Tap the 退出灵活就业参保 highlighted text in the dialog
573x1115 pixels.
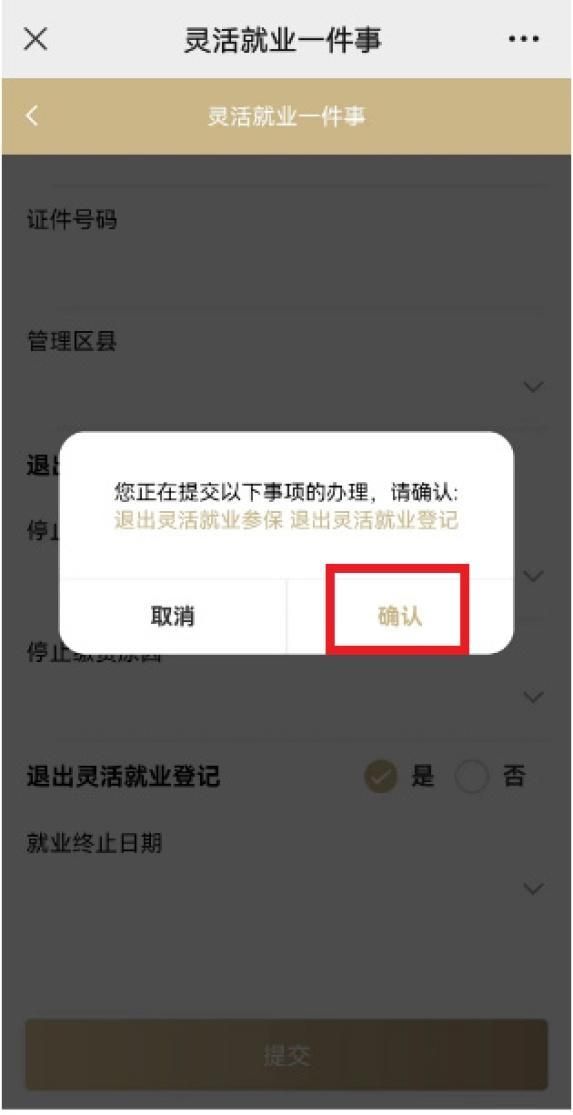[198, 520]
